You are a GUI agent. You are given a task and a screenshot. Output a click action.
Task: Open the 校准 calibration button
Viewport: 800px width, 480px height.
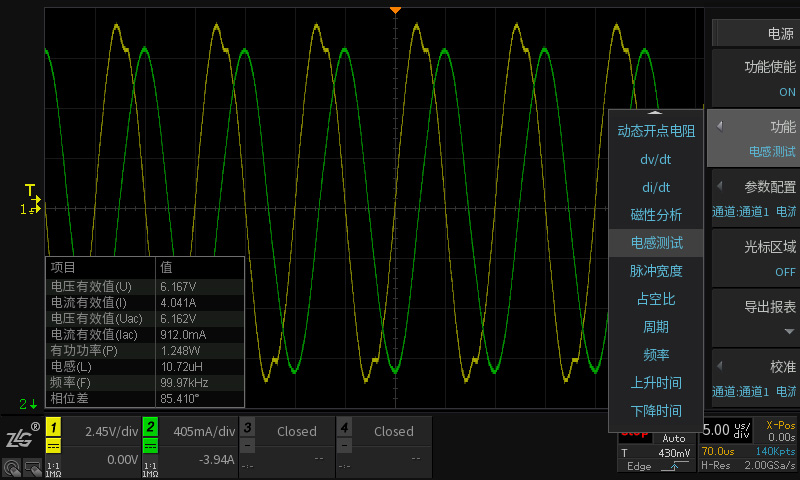click(755, 377)
